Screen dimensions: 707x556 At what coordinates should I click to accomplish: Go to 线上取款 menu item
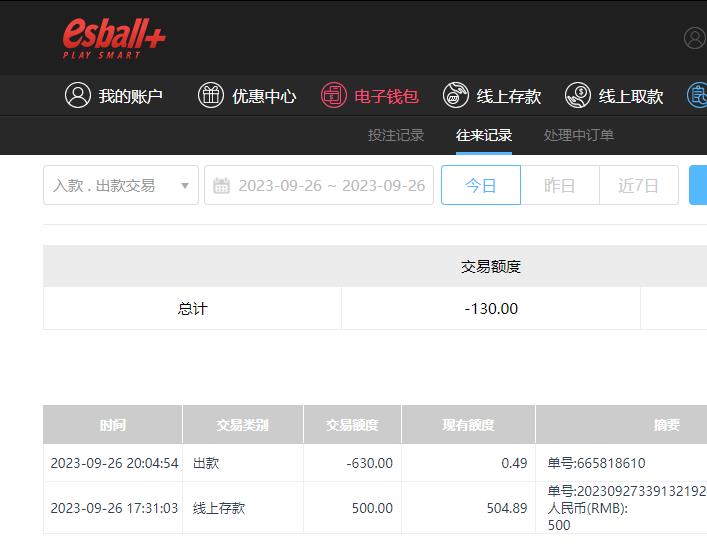pos(614,96)
